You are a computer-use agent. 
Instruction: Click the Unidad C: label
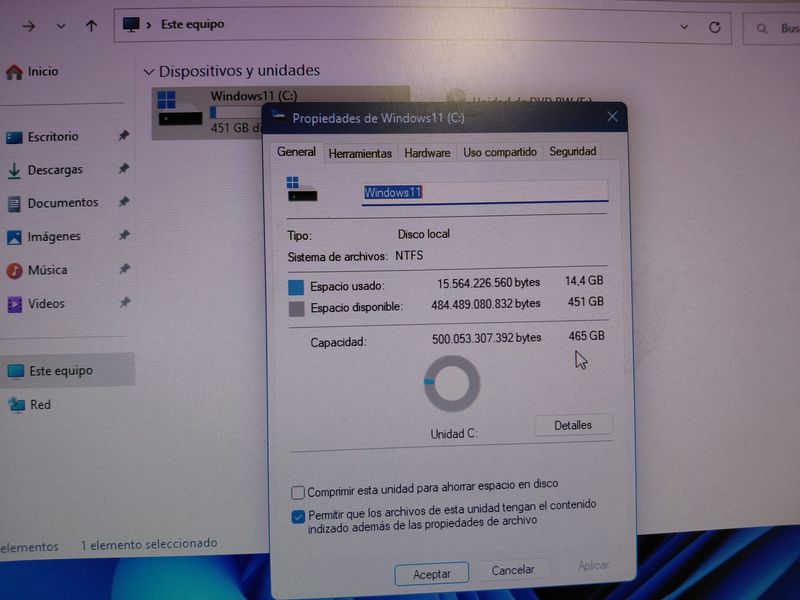454,434
